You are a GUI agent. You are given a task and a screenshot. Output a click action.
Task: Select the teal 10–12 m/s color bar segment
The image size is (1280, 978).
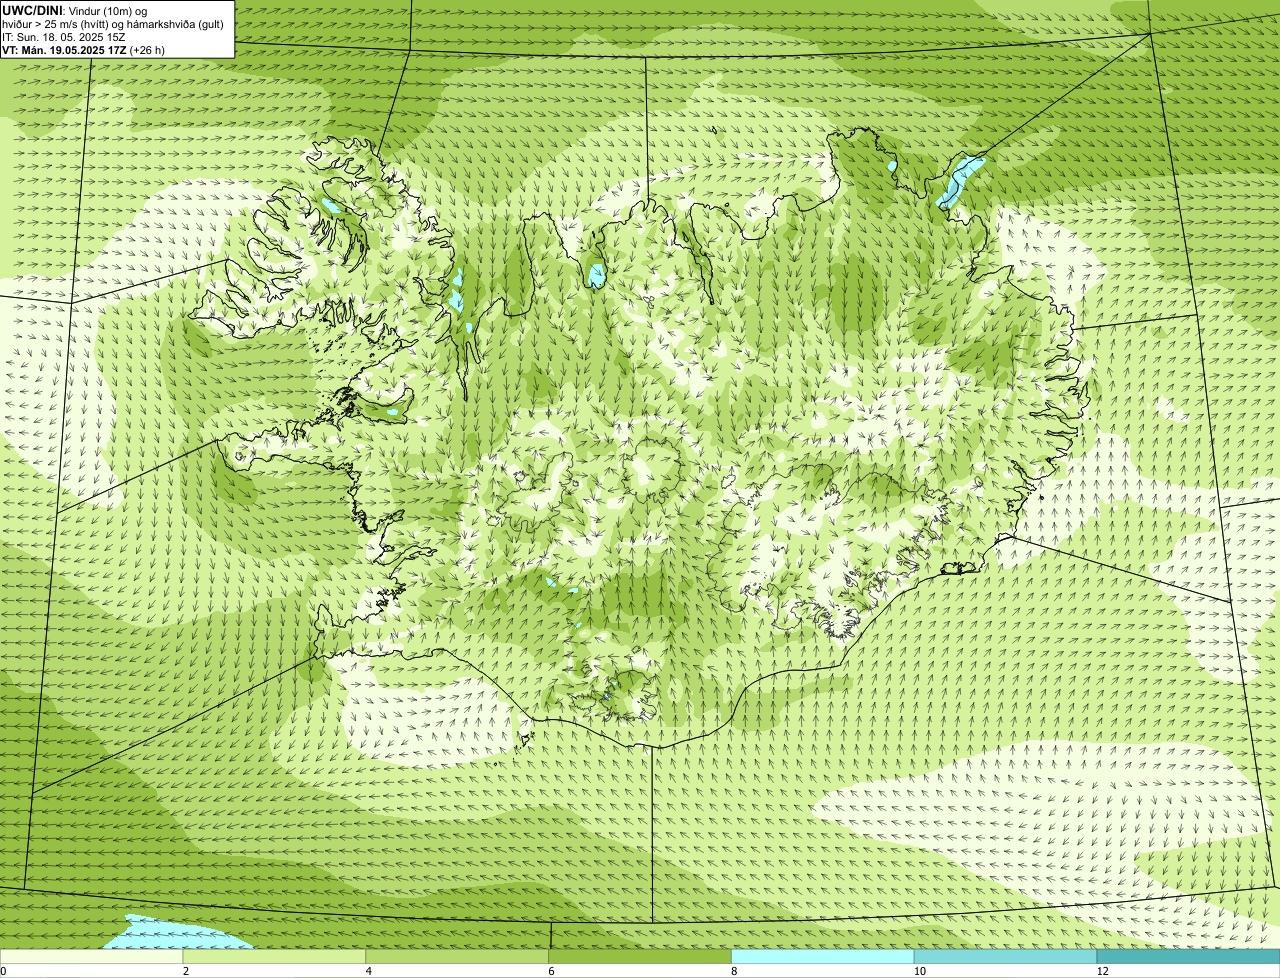1005,956
